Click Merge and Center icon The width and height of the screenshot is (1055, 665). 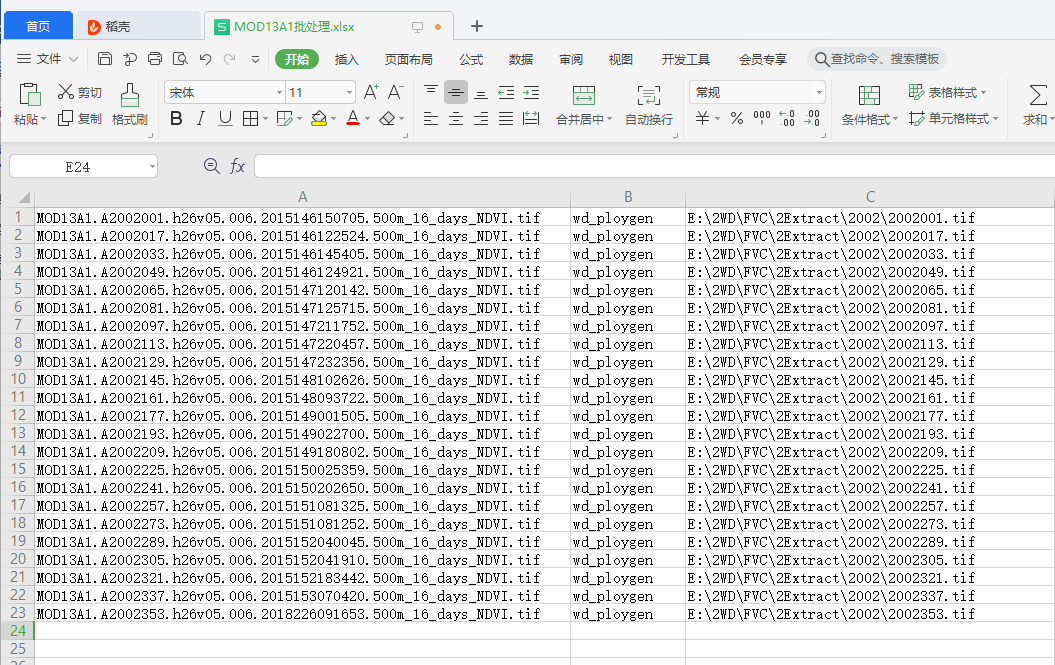583,96
